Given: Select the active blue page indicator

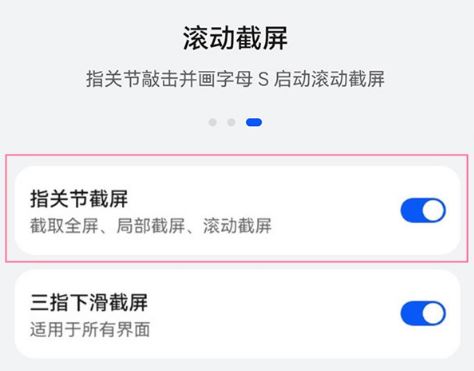Looking at the screenshot, I should click(254, 122).
